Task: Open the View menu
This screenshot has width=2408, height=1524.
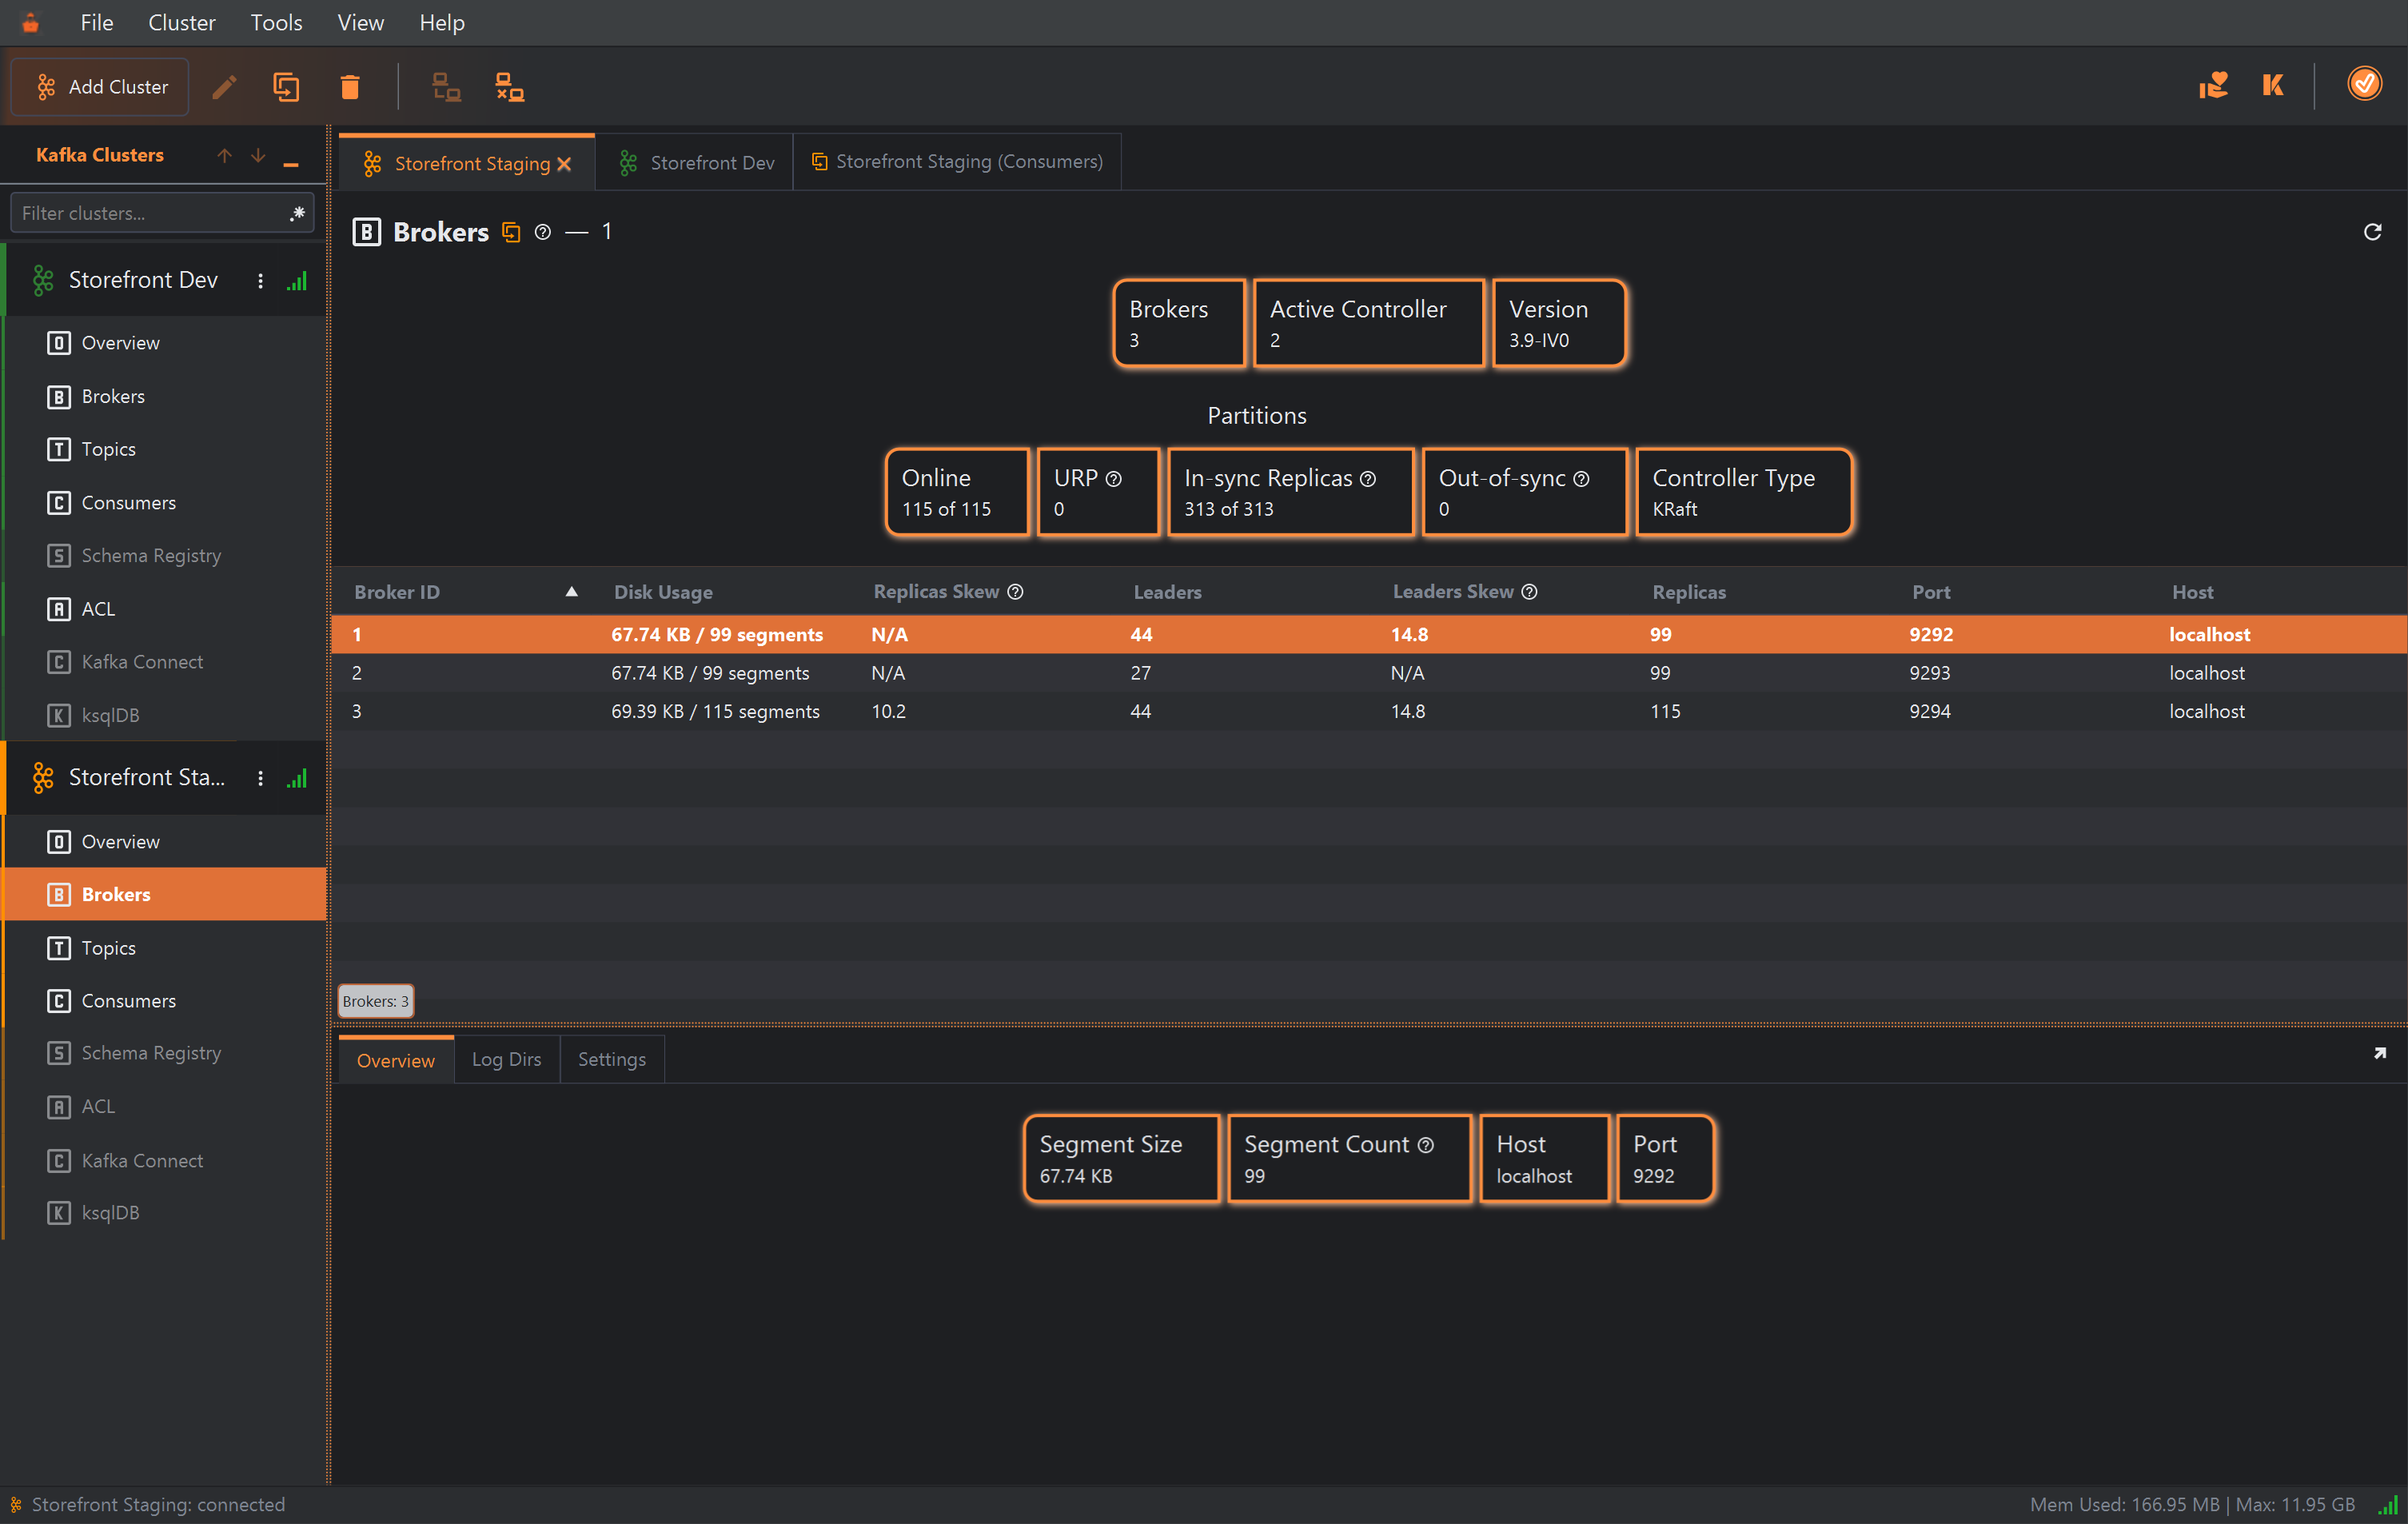Action: point(360,22)
